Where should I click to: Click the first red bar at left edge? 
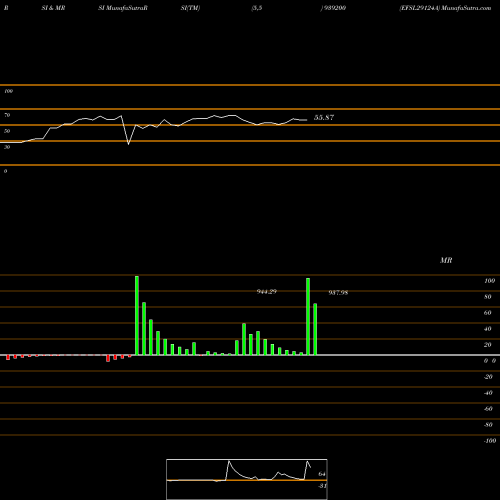pos(8,357)
